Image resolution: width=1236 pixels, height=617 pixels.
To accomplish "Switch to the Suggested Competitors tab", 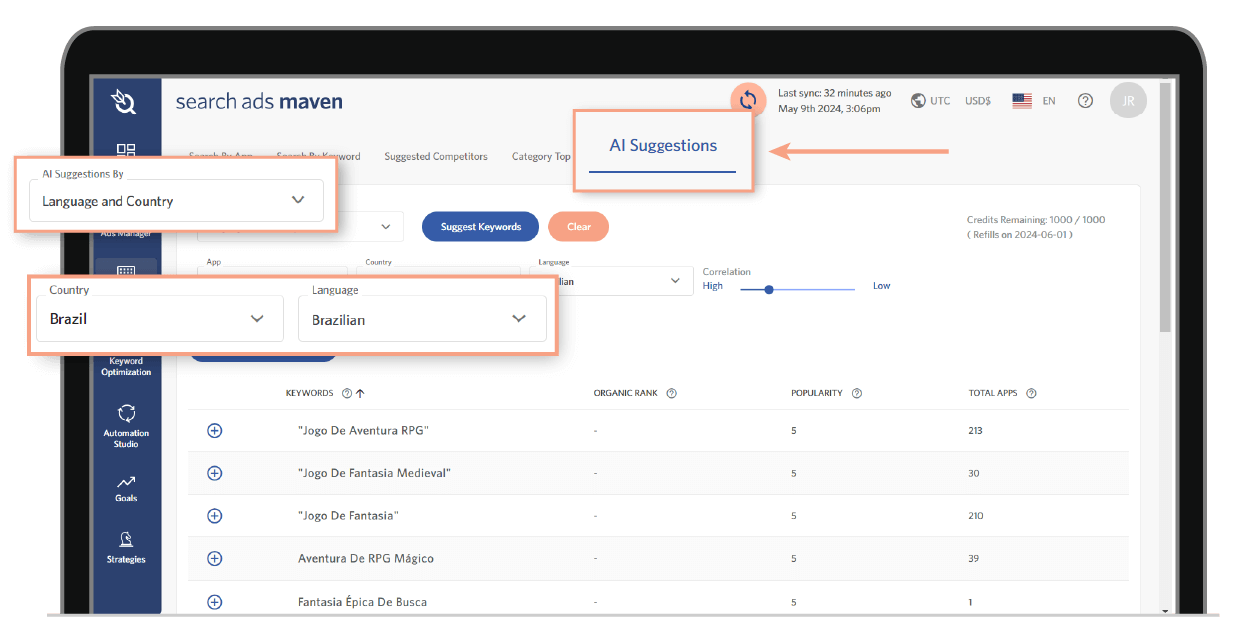I will point(435,157).
